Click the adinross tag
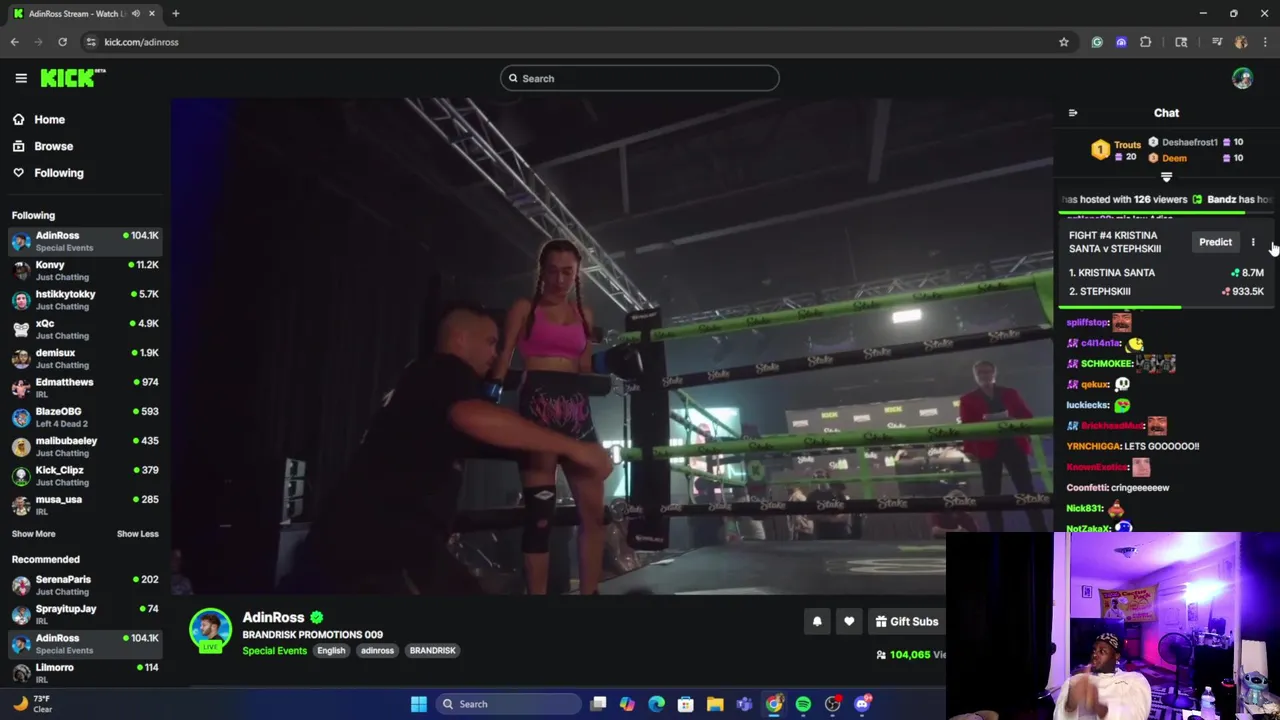The image size is (1280, 720). coord(377,651)
